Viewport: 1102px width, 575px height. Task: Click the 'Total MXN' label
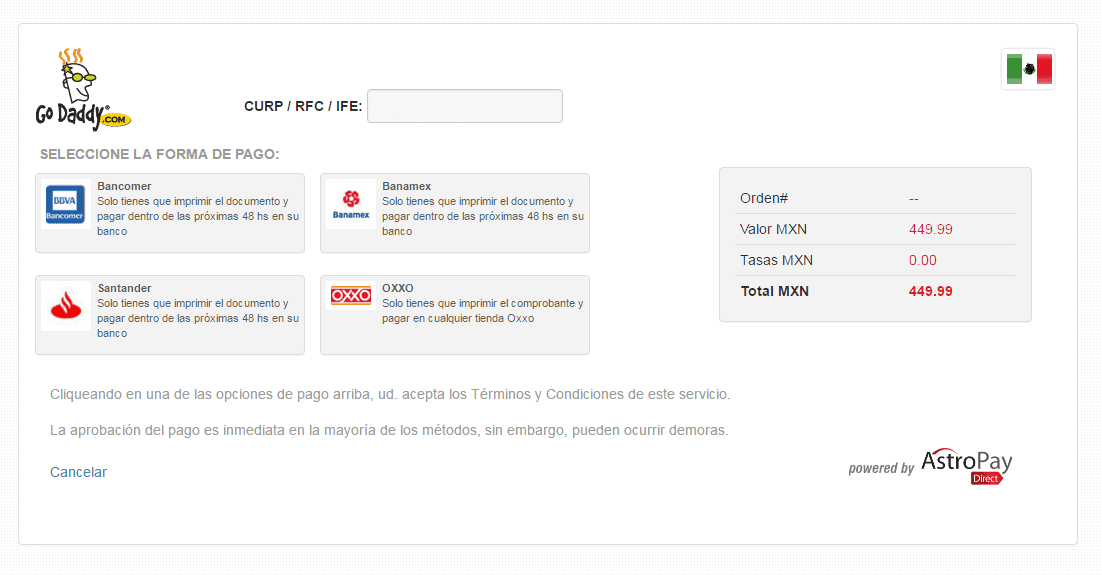pyautogui.click(x=774, y=291)
